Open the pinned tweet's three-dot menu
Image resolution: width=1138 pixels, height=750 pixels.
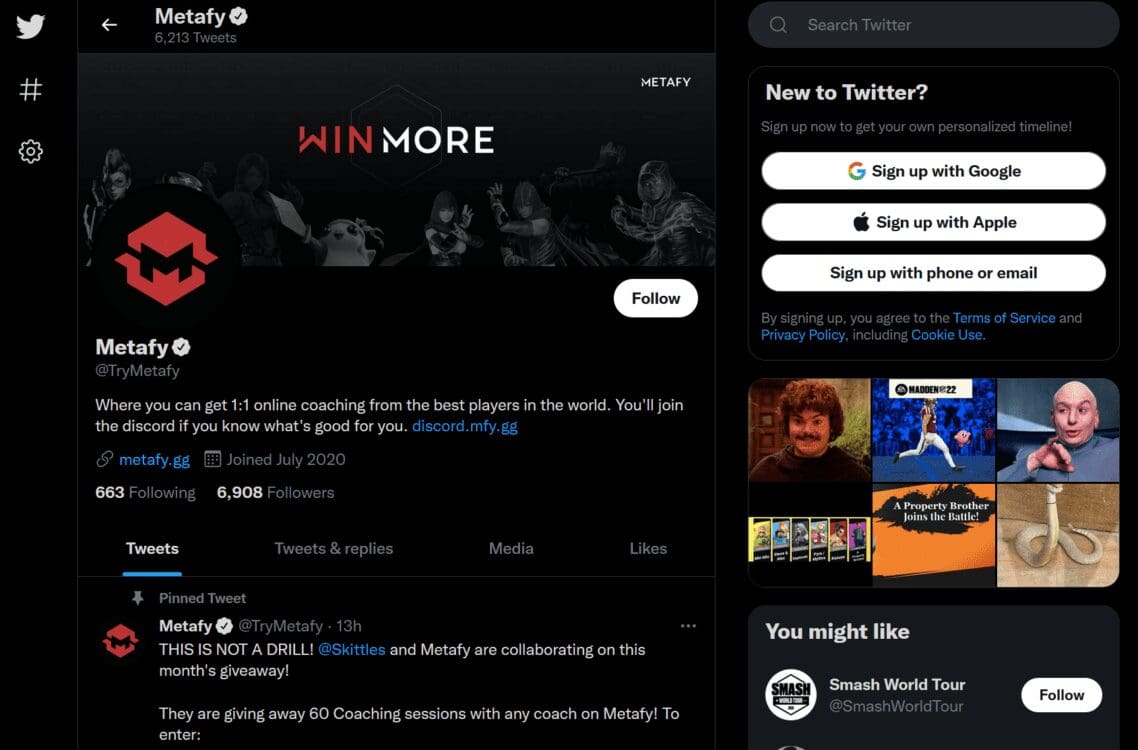(688, 626)
